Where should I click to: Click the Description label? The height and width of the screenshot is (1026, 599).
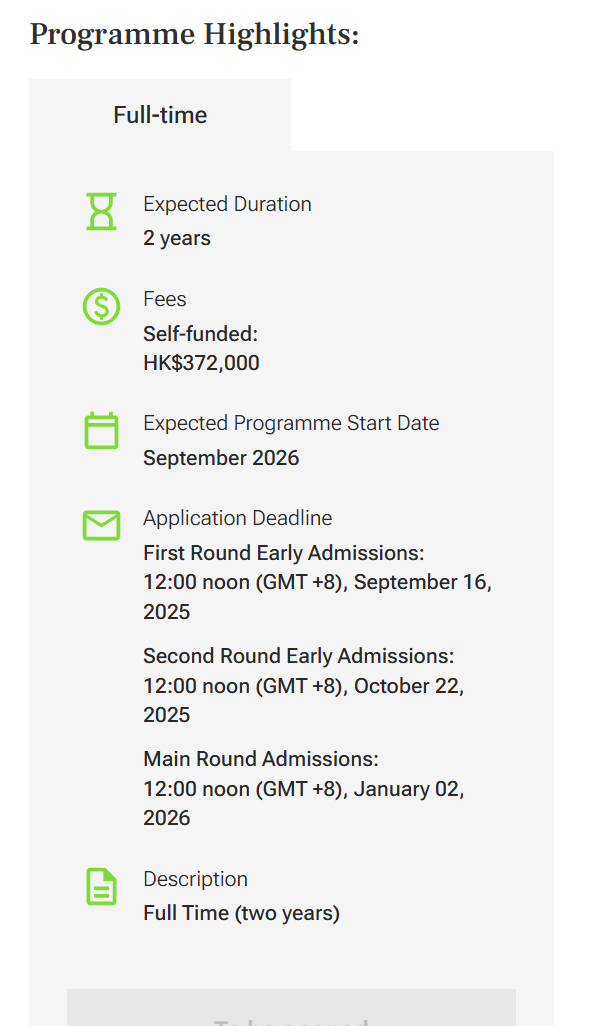[195, 879]
